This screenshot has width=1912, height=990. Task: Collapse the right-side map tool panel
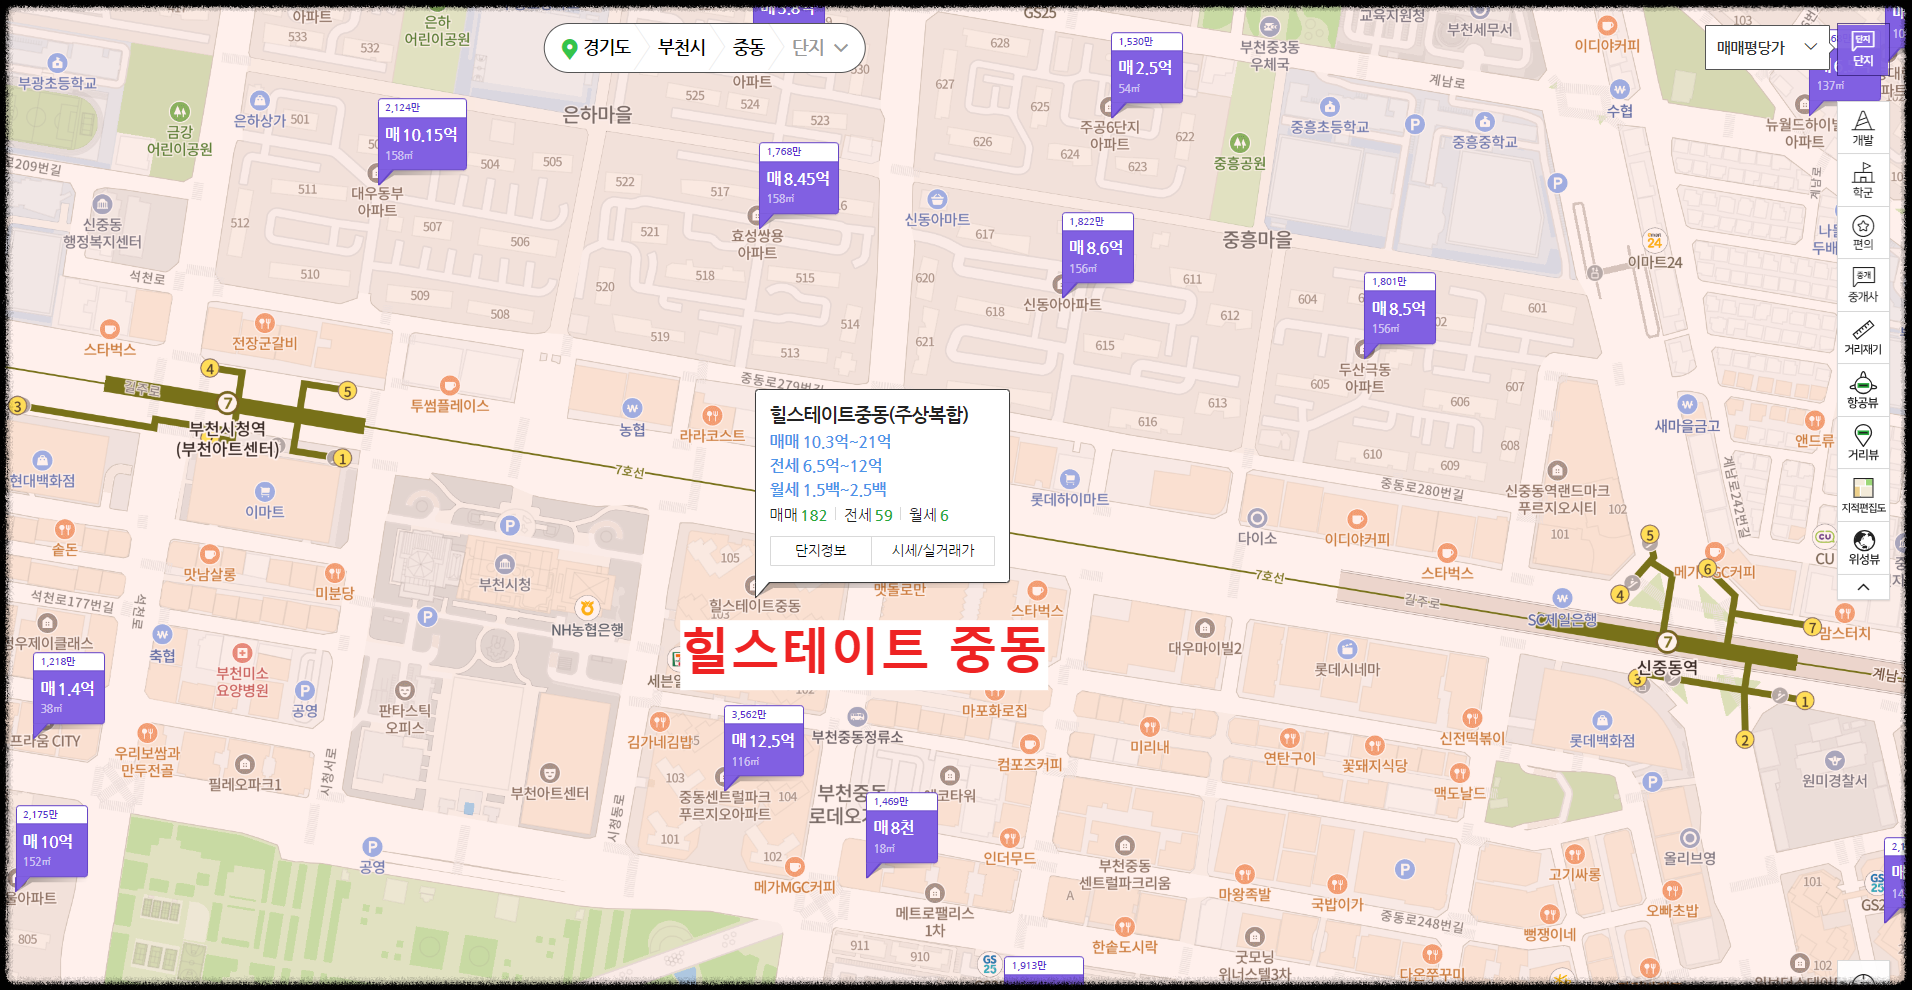(1863, 587)
